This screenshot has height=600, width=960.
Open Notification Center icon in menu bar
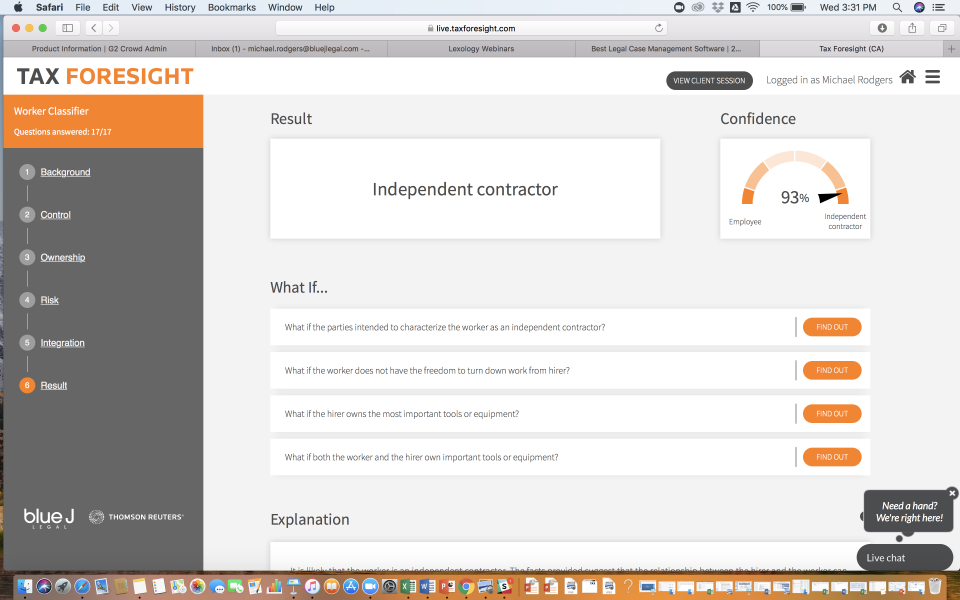[939, 7]
